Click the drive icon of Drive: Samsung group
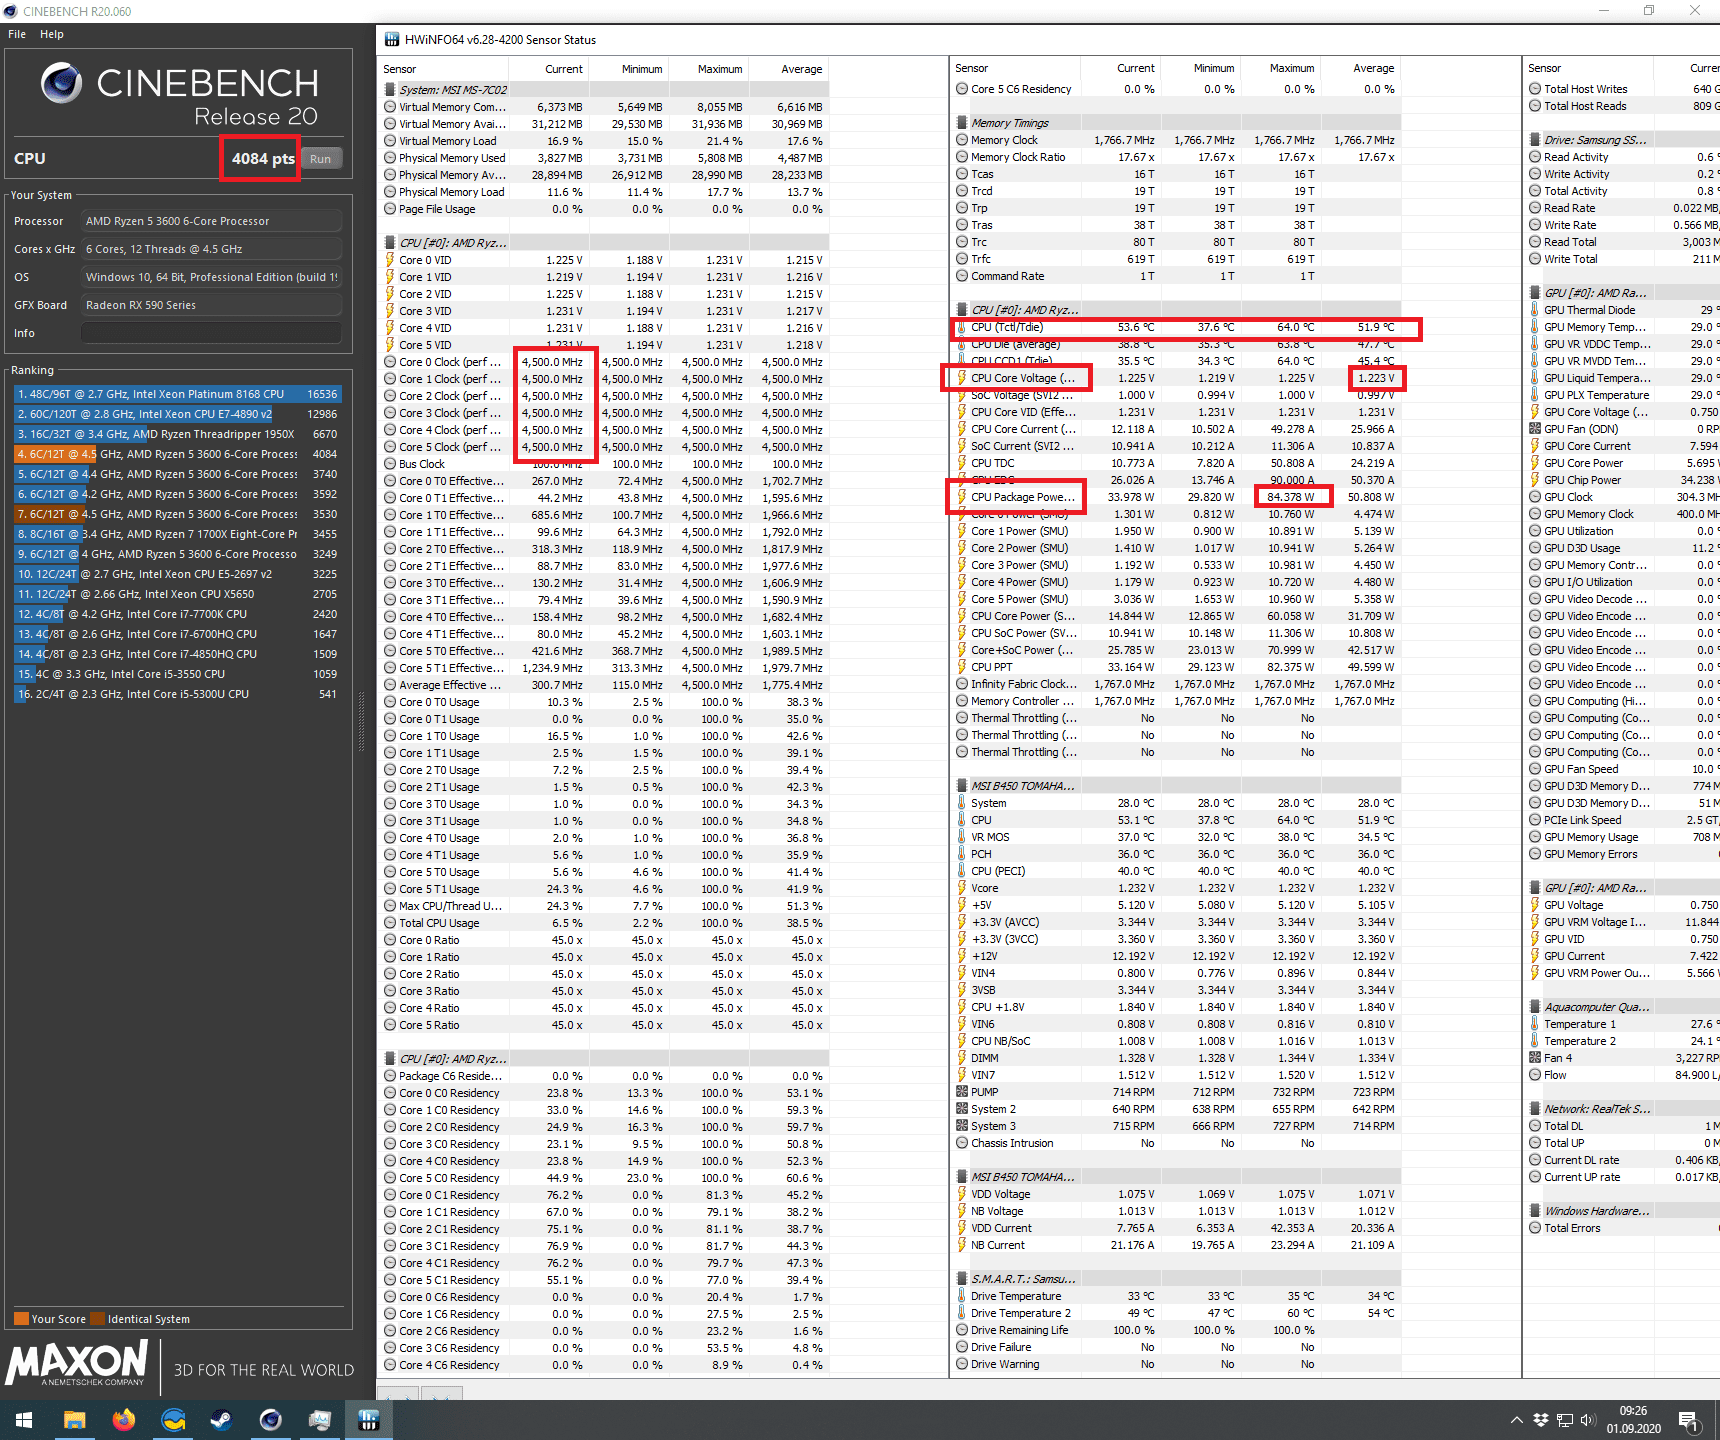 1535,140
